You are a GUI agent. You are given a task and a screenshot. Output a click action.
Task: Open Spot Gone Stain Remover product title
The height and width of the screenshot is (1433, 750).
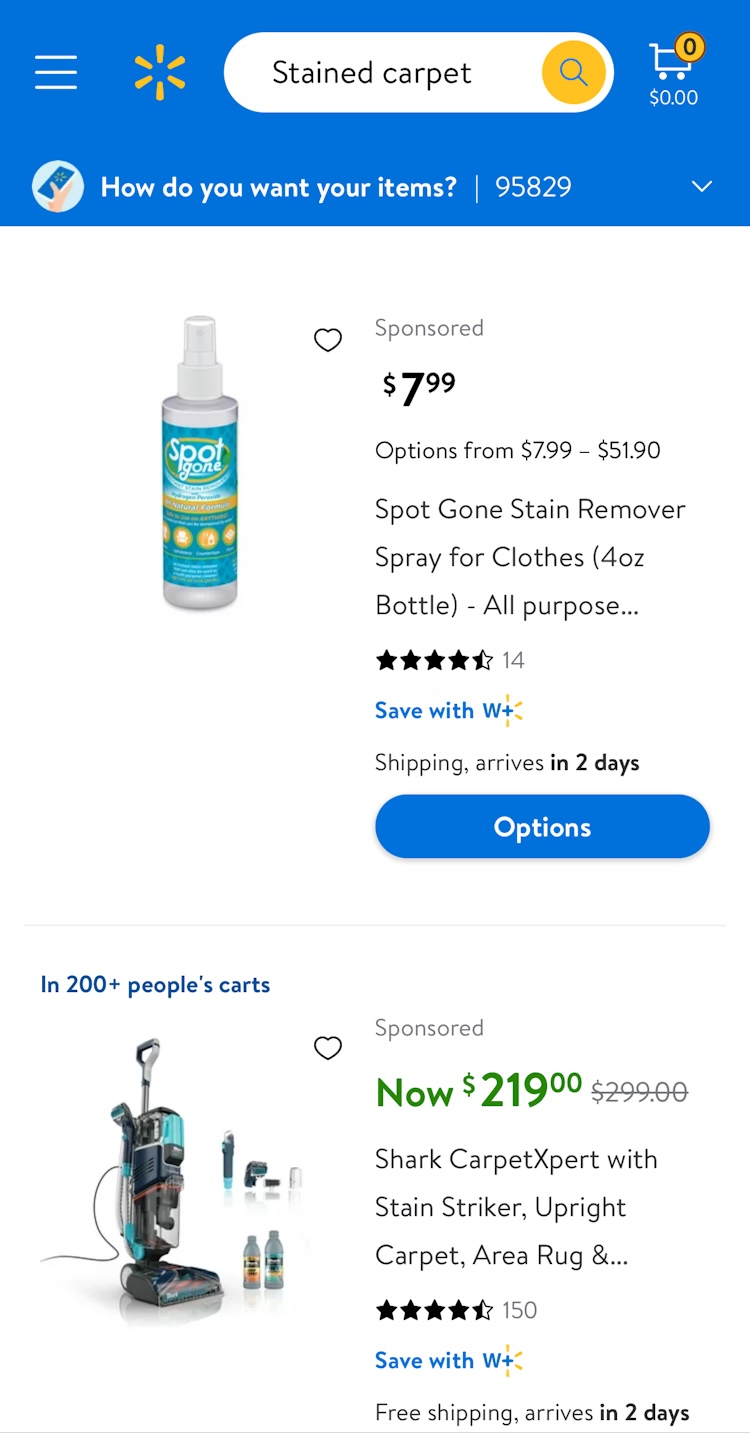530,557
